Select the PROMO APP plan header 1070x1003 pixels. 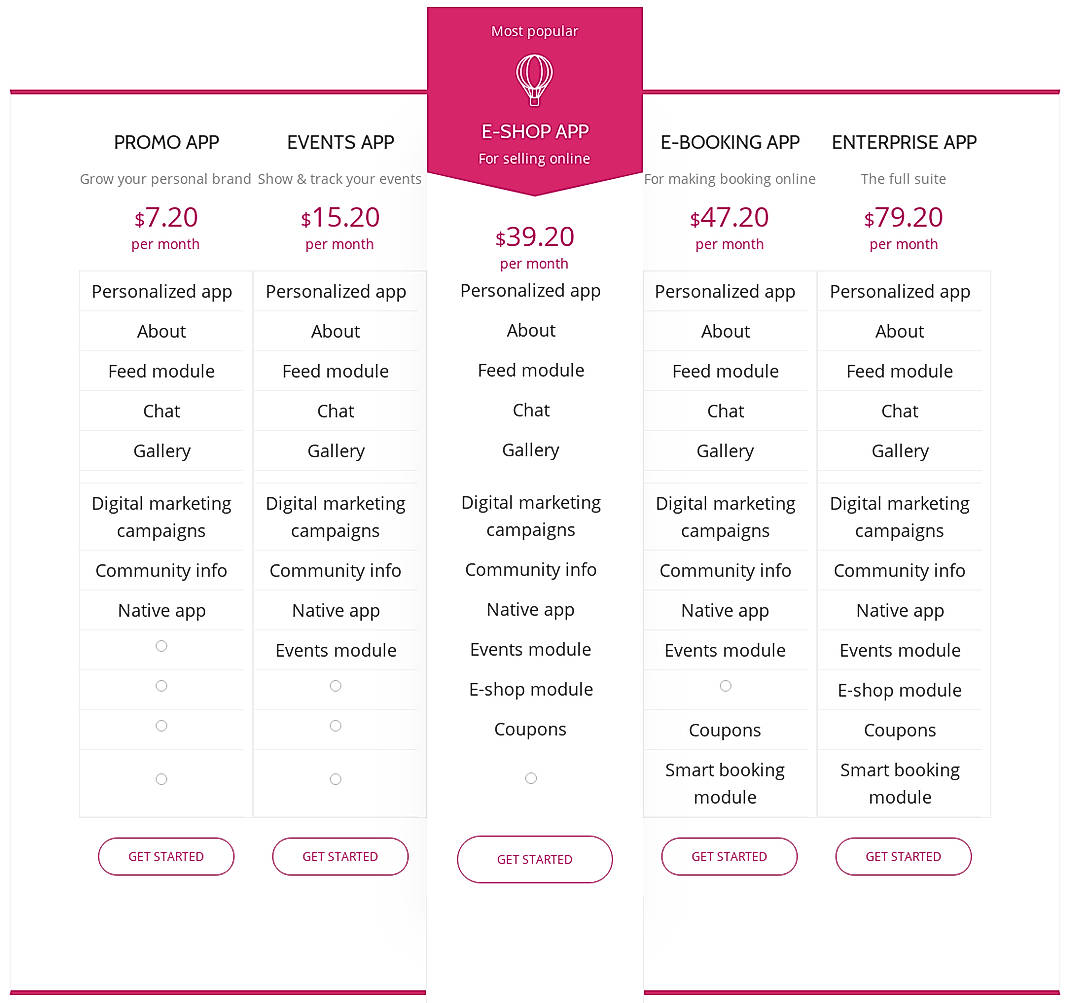[x=166, y=142]
